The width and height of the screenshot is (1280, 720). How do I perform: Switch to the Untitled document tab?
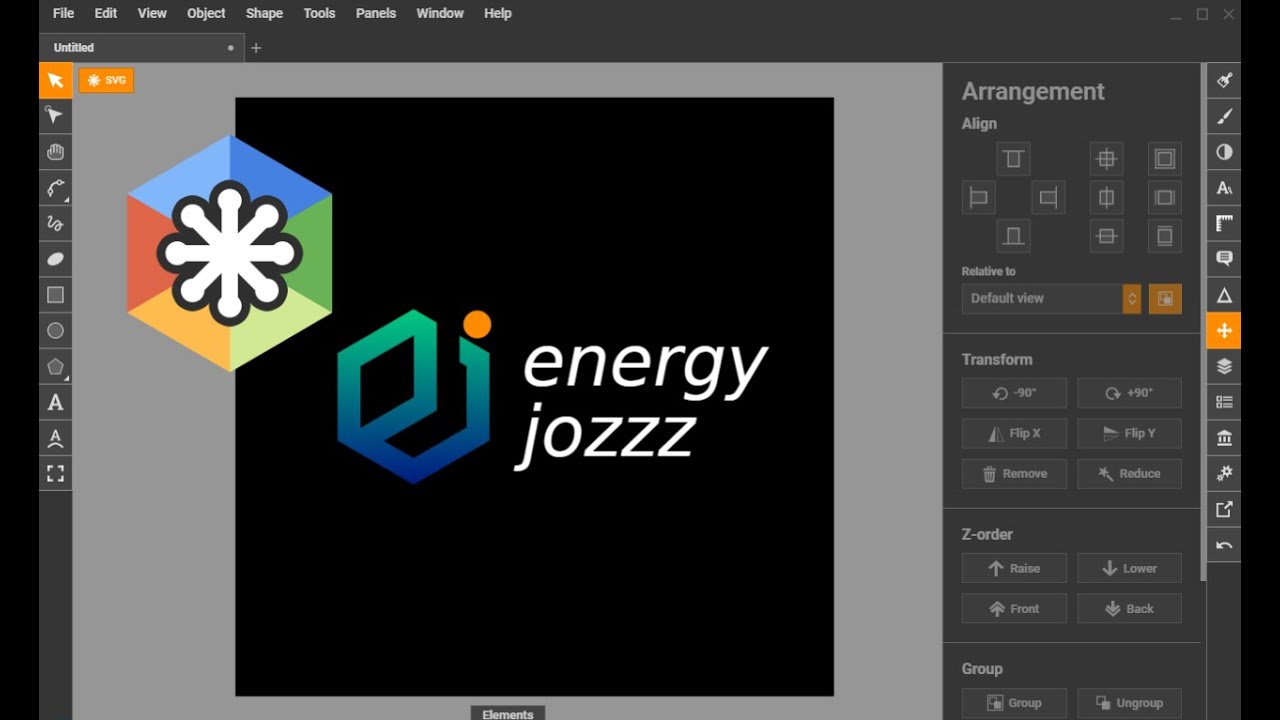coord(141,47)
